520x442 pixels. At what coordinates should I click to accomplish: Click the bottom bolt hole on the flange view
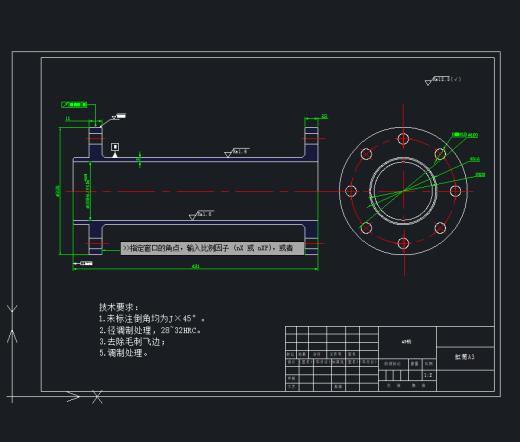tap(403, 243)
